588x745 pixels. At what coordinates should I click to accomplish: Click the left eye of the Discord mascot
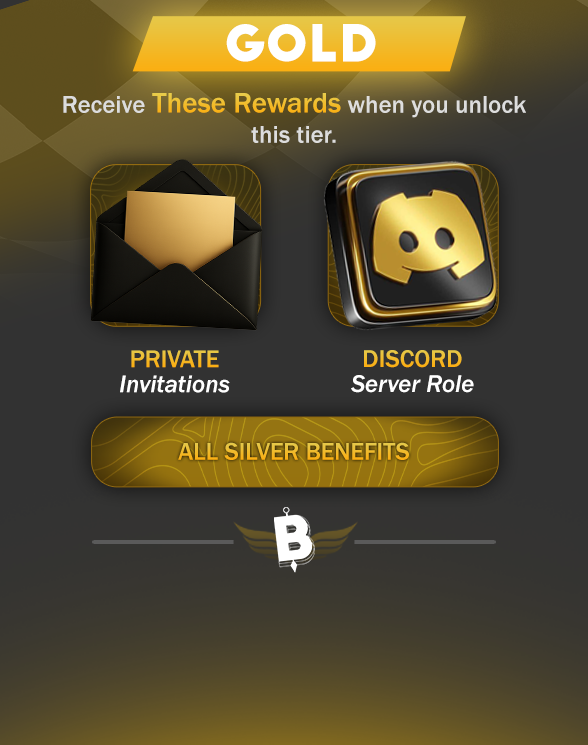click(408, 241)
